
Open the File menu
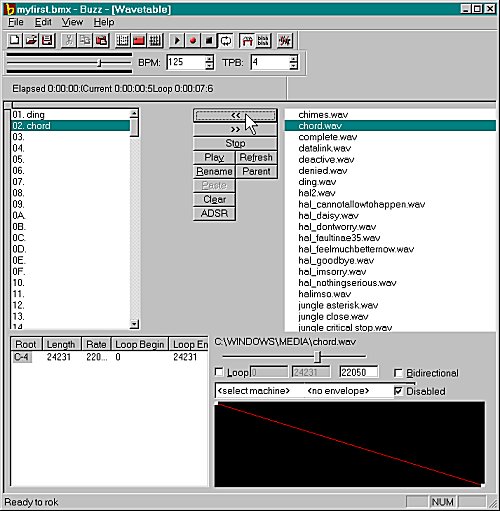pyautogui.click(x=16, y=22)
